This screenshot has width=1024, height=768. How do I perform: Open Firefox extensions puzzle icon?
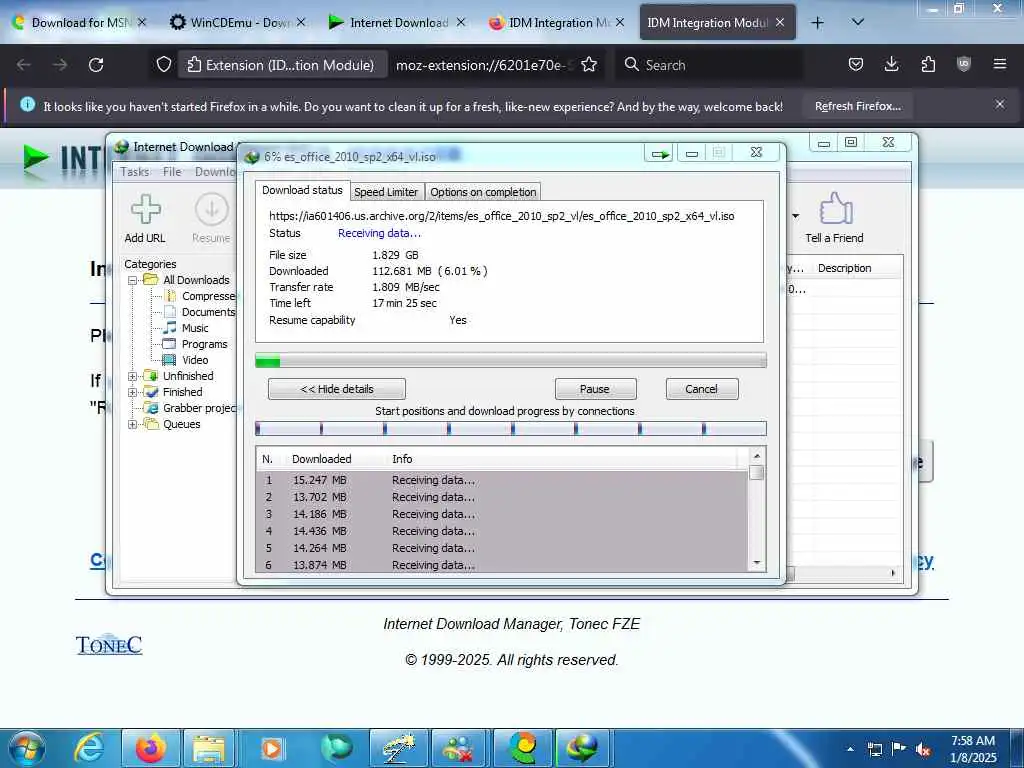click(x=928, y=65)
